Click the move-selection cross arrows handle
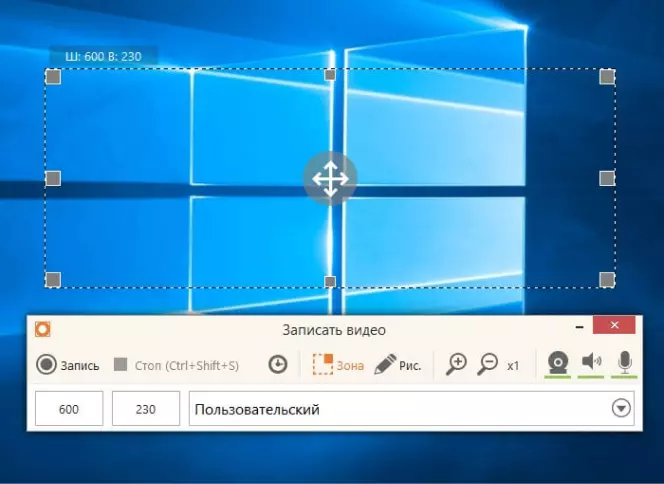664x484 pixels. coord(330,179)
